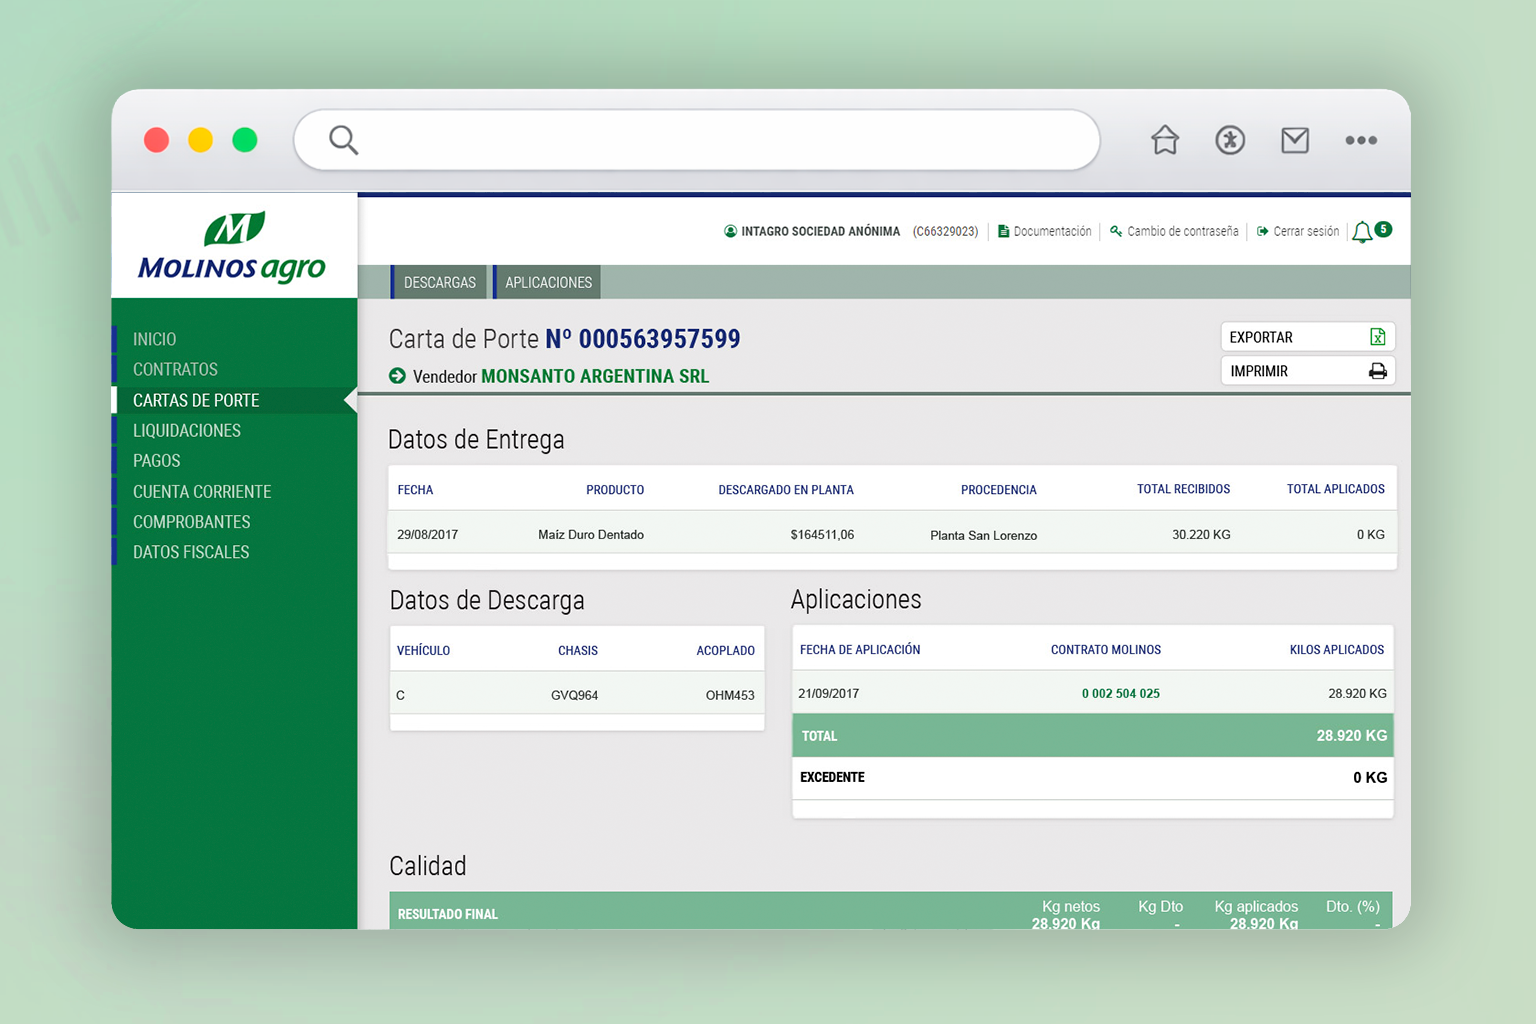Screen dimensions: 1536x1024
Task: Open the browser's three-dot options menu
Action: [1361, 140]
